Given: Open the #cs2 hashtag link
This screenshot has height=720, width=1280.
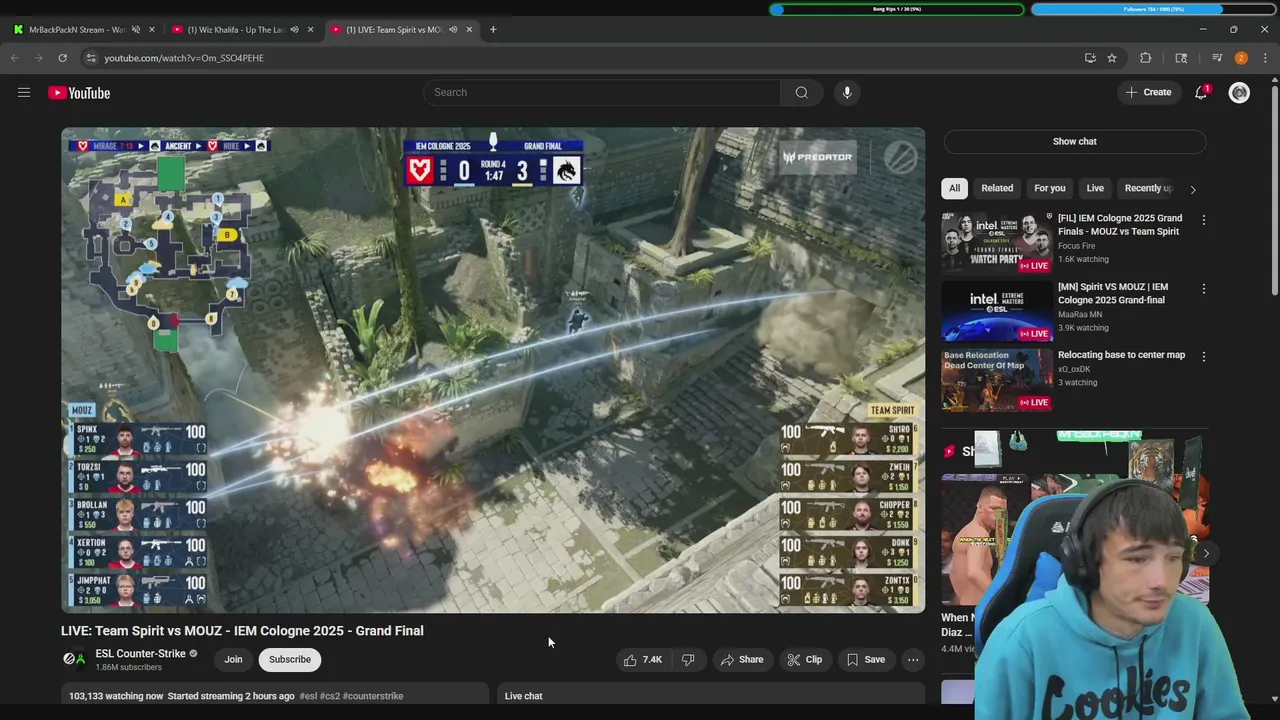Looking at the screenshot, I should pos(330,696).
